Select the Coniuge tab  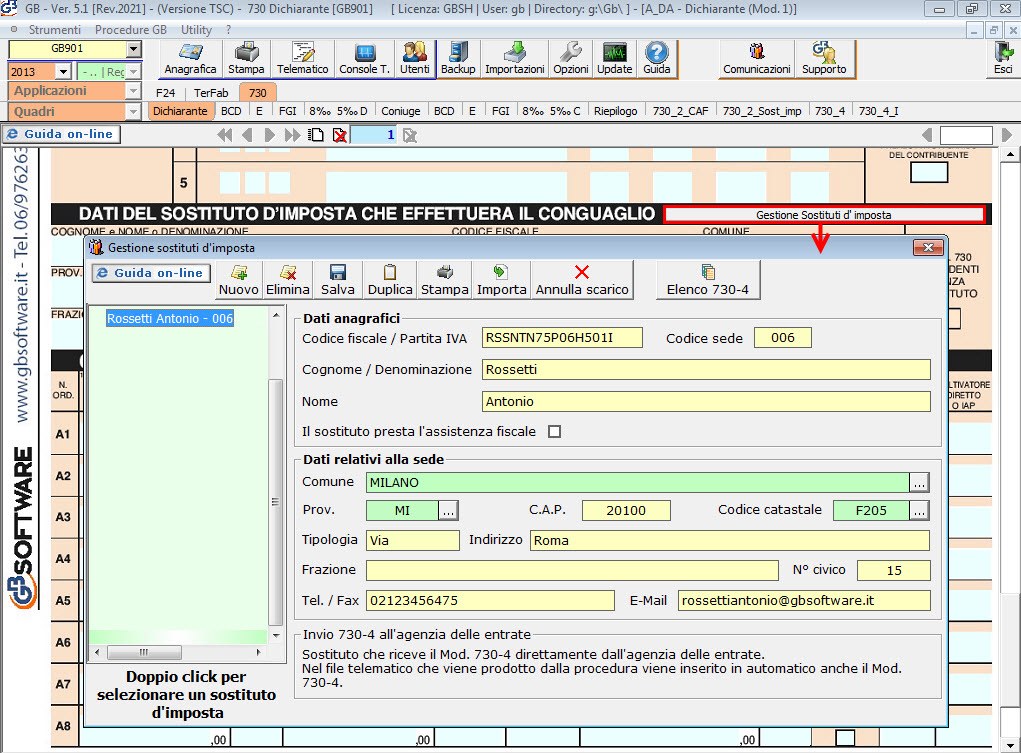(x=400, y=111)
